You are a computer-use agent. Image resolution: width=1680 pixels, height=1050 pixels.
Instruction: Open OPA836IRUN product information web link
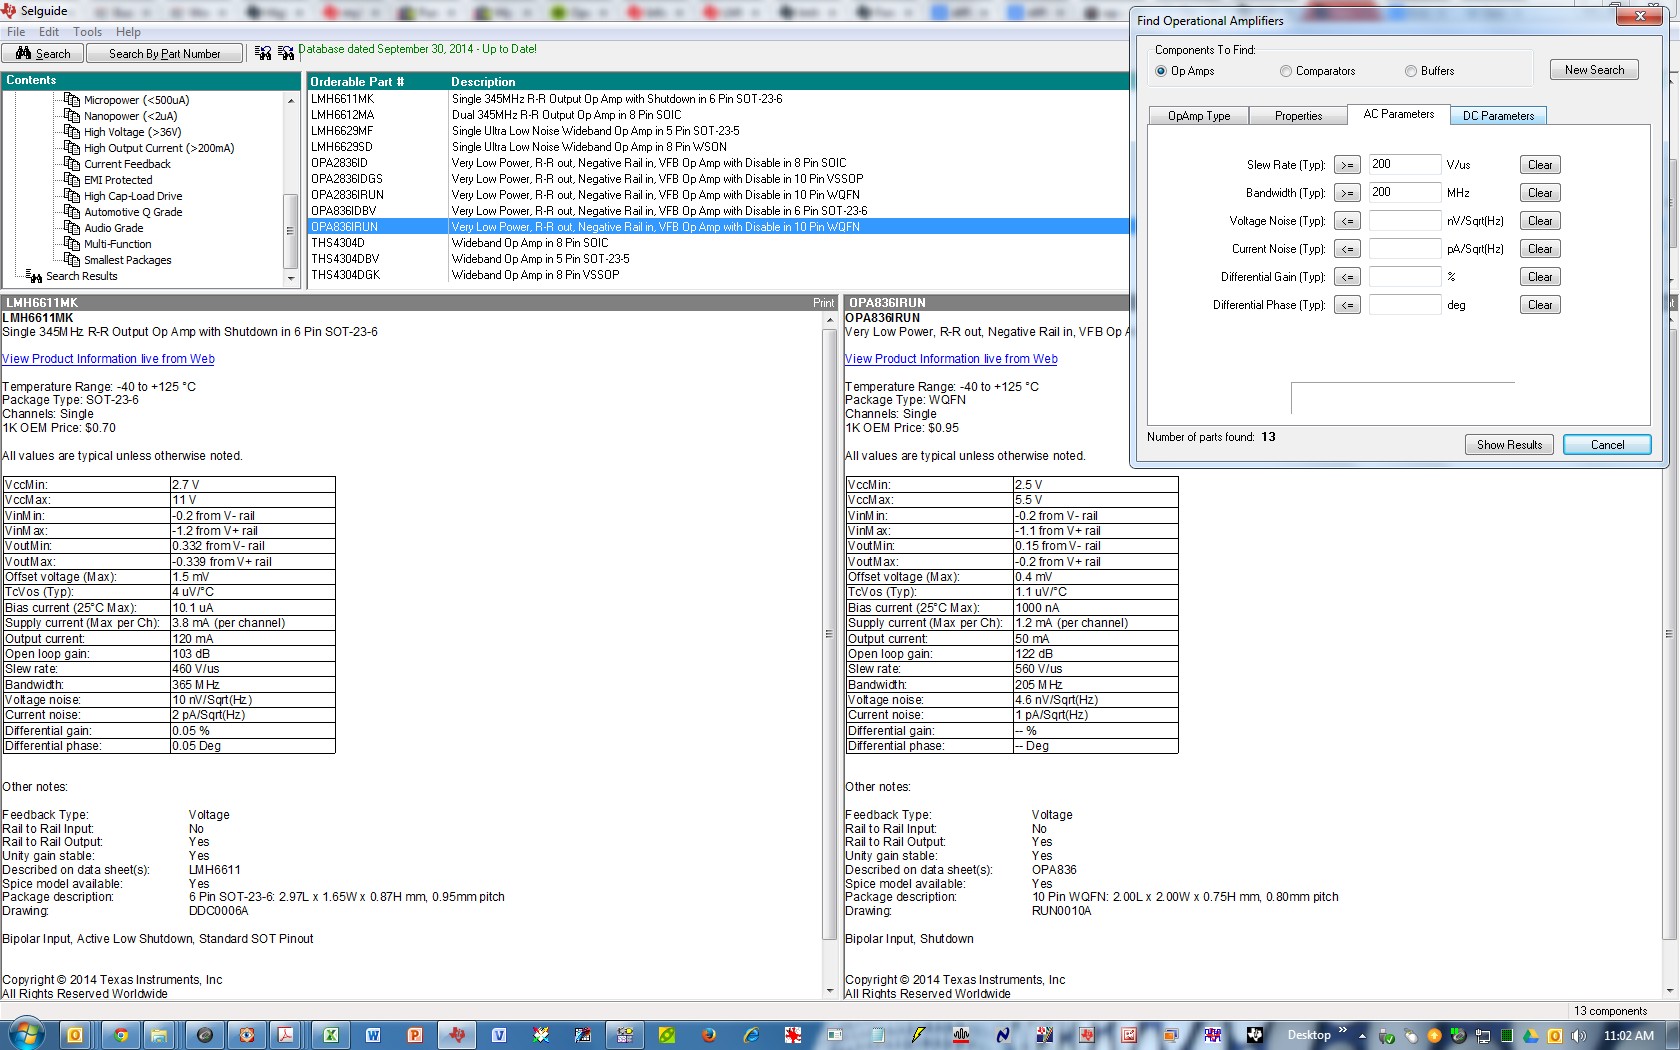(x=951, y=359)
